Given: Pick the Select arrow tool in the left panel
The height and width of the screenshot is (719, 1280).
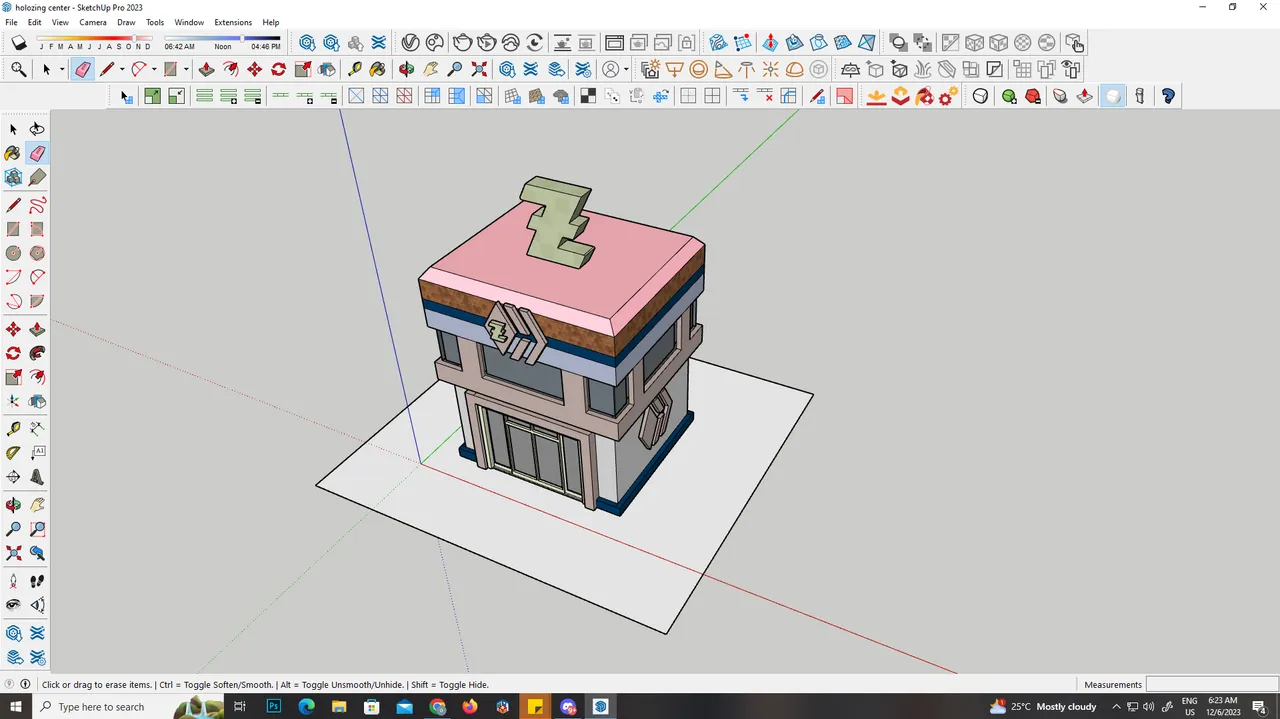Looking at the screenshot, I should click(13, 129).
